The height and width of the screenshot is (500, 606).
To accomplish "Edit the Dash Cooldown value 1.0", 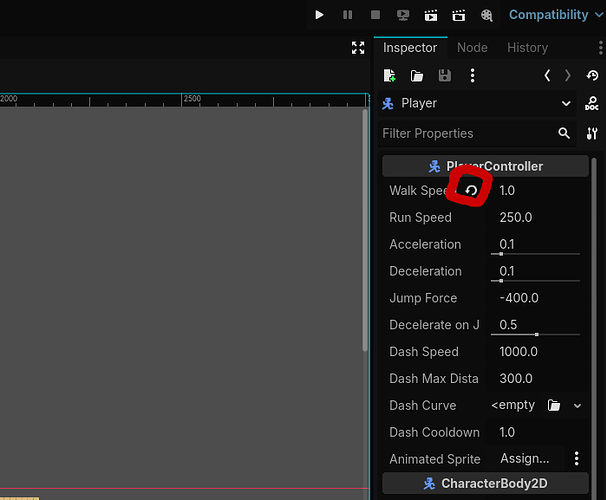I will coord(535,432).
